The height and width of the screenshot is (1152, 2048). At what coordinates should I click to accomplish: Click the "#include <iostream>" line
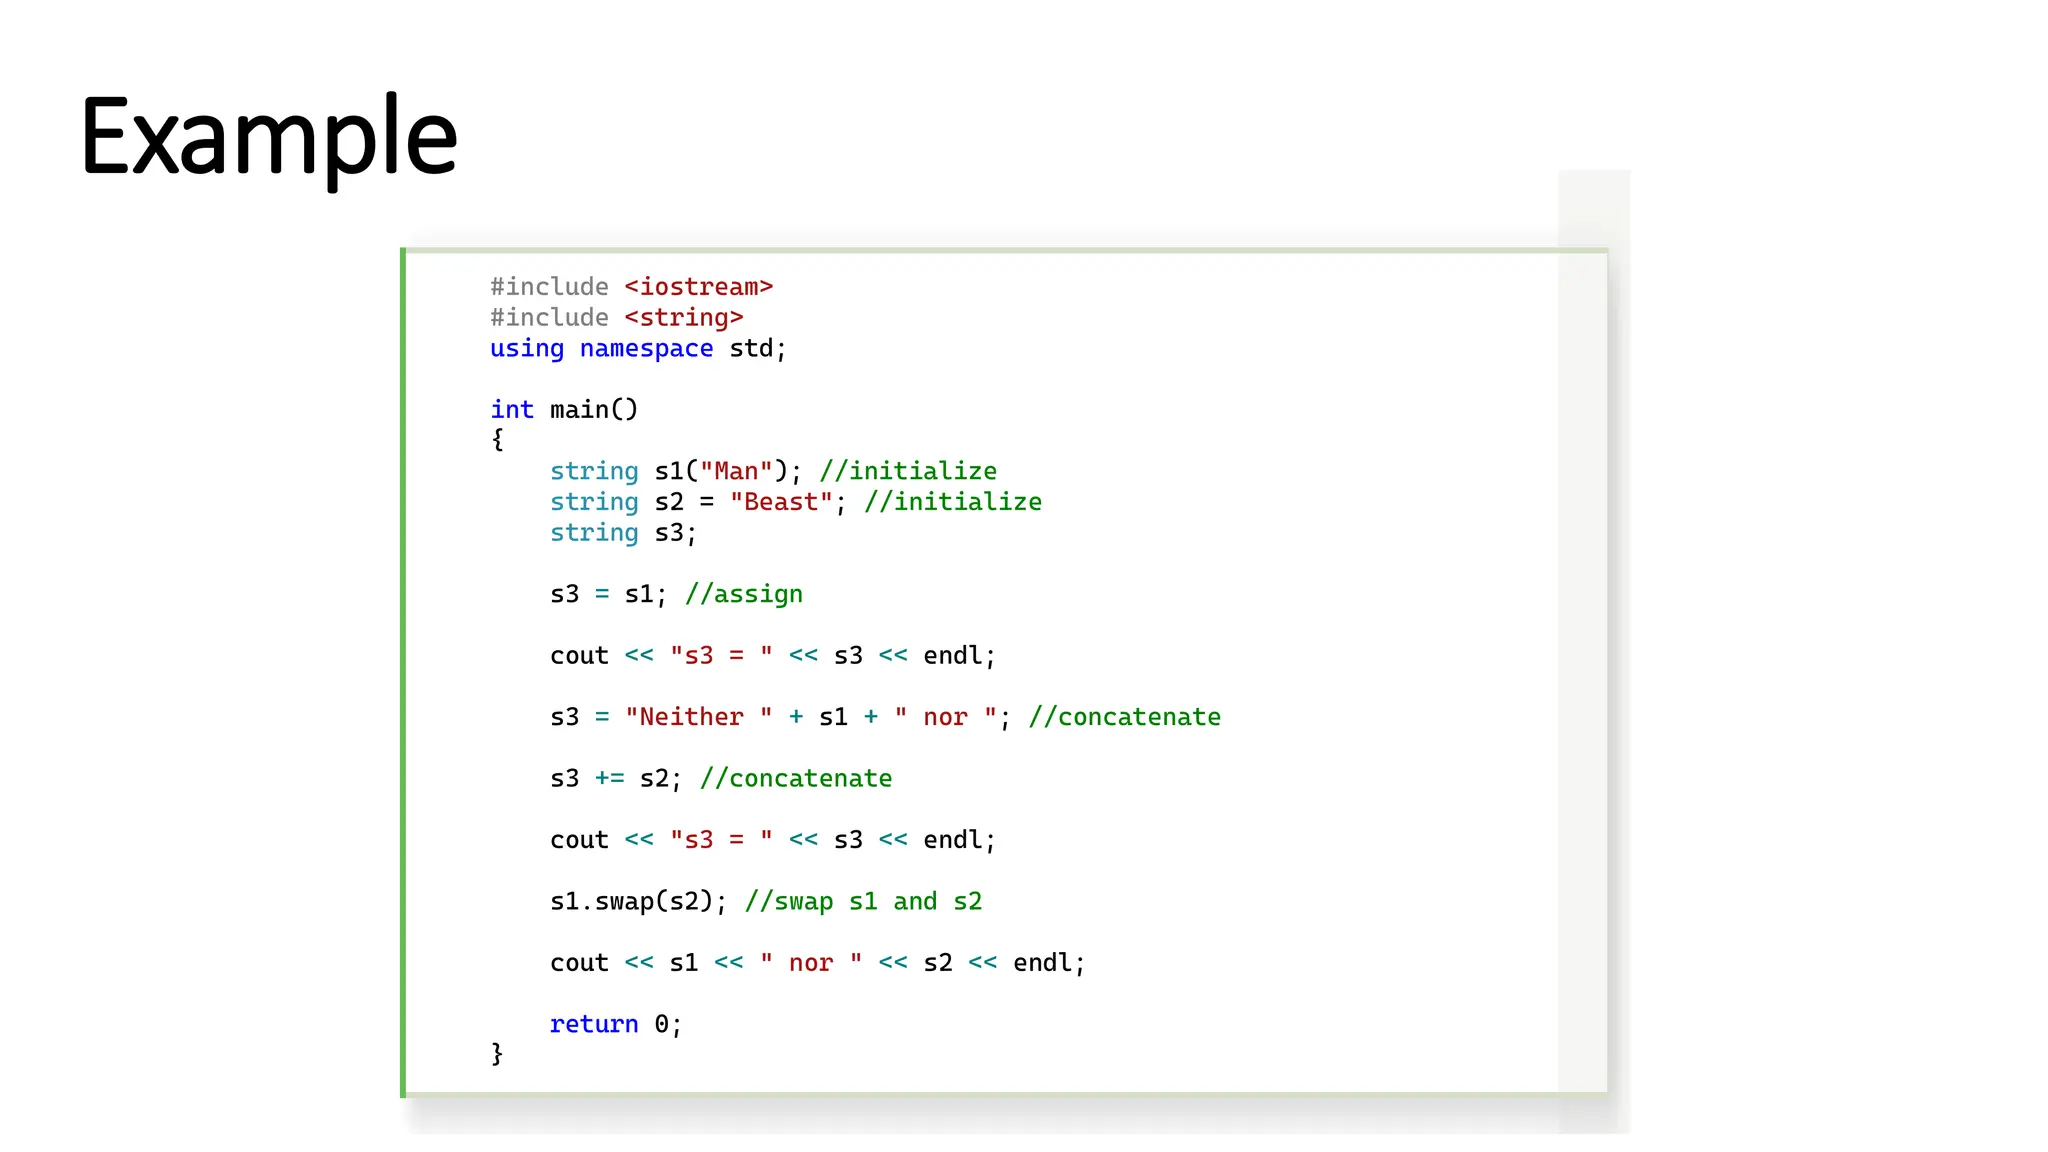click(631, 287)
